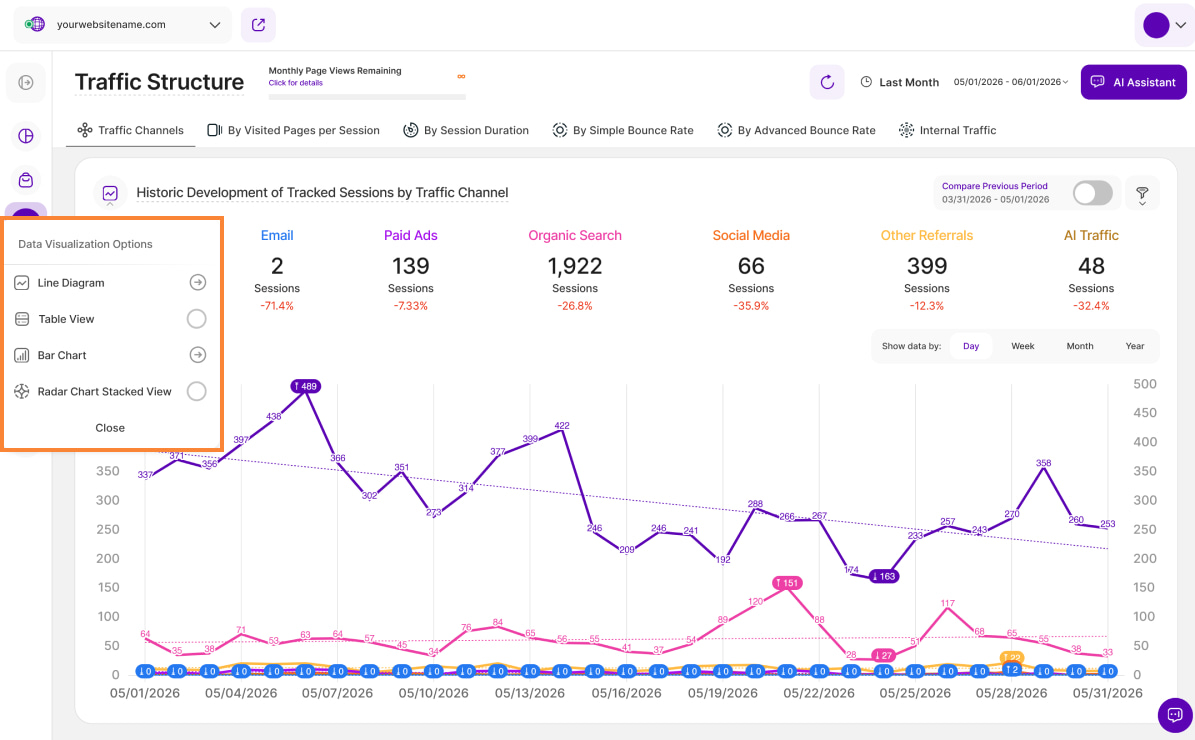Open the pie chart dashboard sidebar icon

tap(26, 136)
